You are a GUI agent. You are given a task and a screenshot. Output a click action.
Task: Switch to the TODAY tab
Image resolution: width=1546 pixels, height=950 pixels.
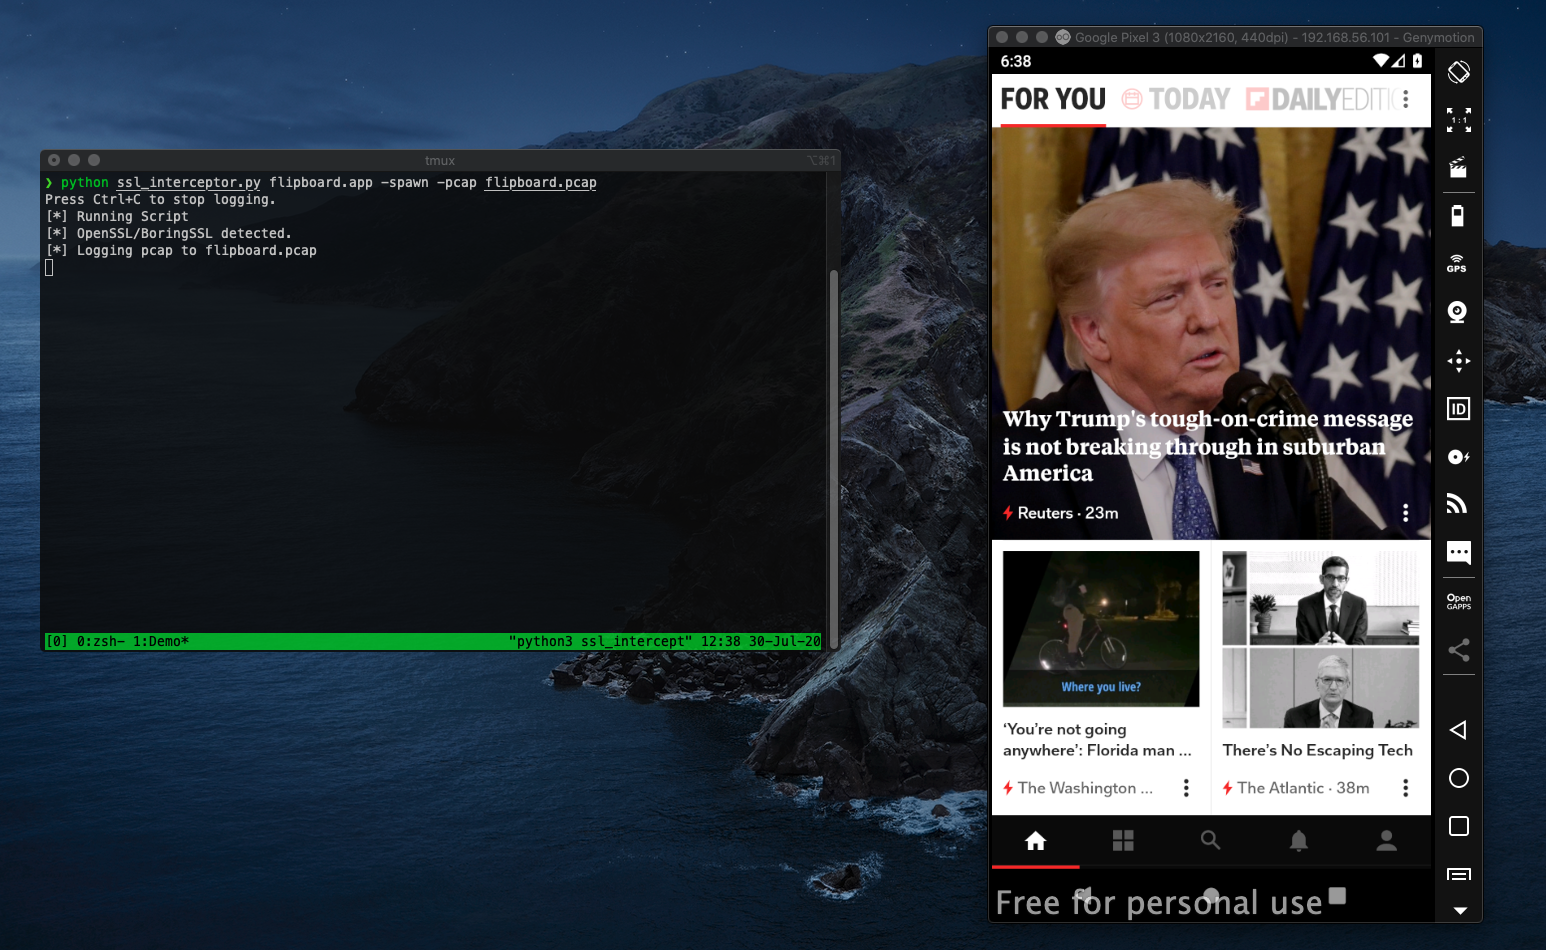pyautogui.click(x=1176, y=99)
